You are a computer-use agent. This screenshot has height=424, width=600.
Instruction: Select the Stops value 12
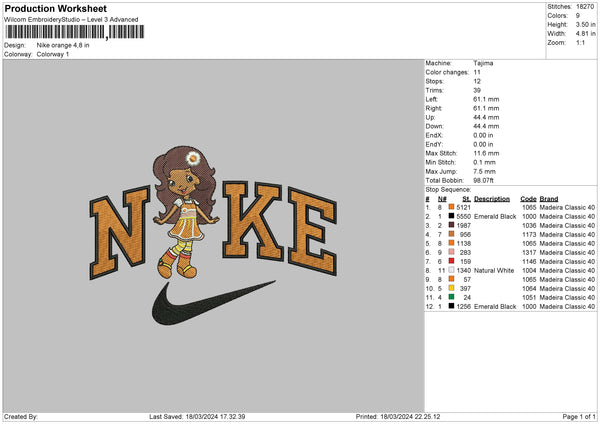477,81
